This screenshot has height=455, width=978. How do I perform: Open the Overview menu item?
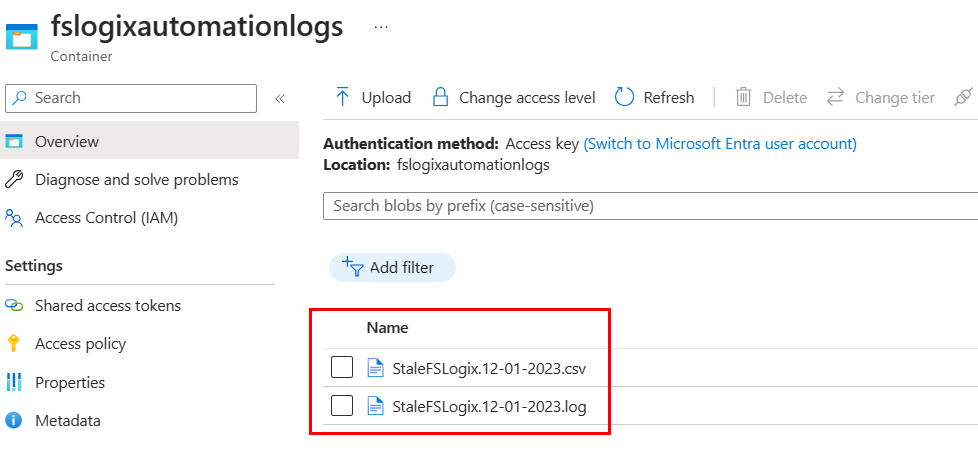click(66, 142)
